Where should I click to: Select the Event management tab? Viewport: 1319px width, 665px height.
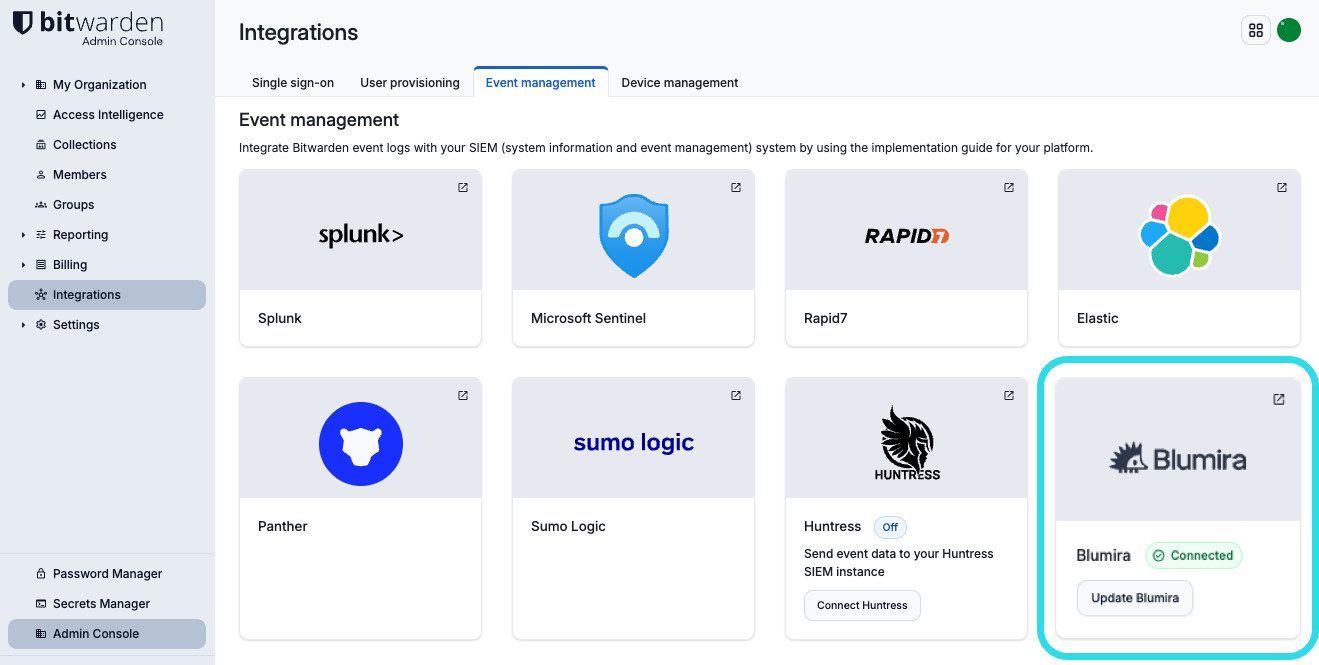click(x=541, y=83)
